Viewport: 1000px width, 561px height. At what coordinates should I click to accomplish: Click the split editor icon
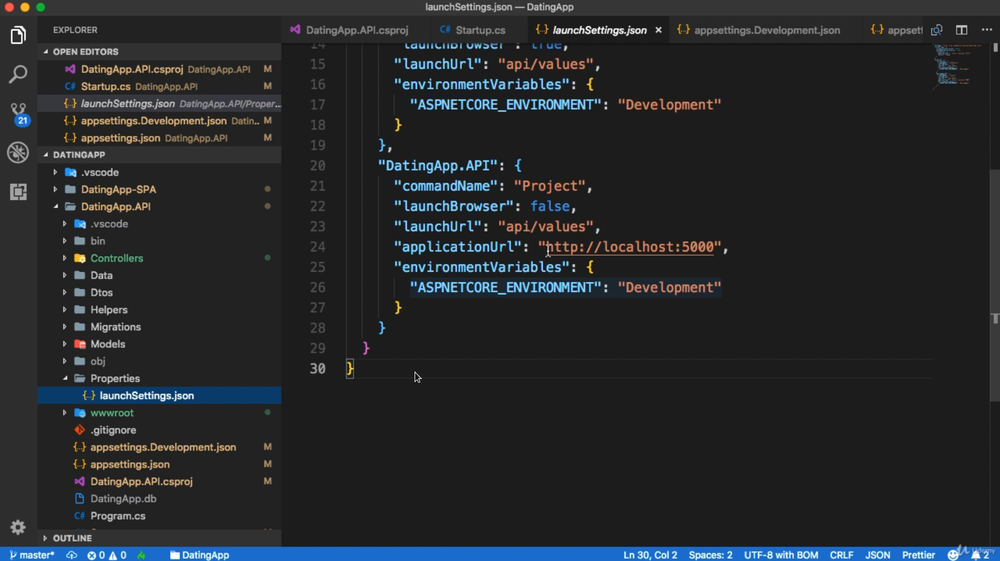pos(961,30)
